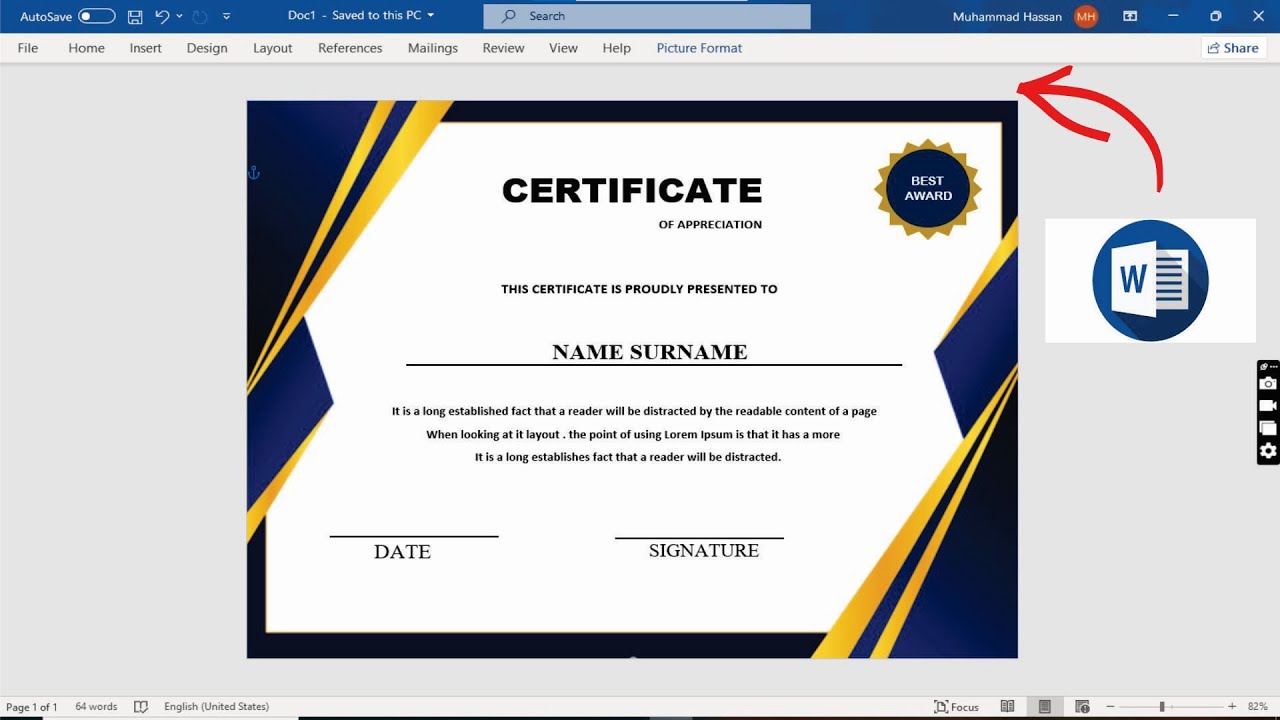Screen dimensions: 1280x720
Task: Click the '64 words' word count
Action: point(96,707)
